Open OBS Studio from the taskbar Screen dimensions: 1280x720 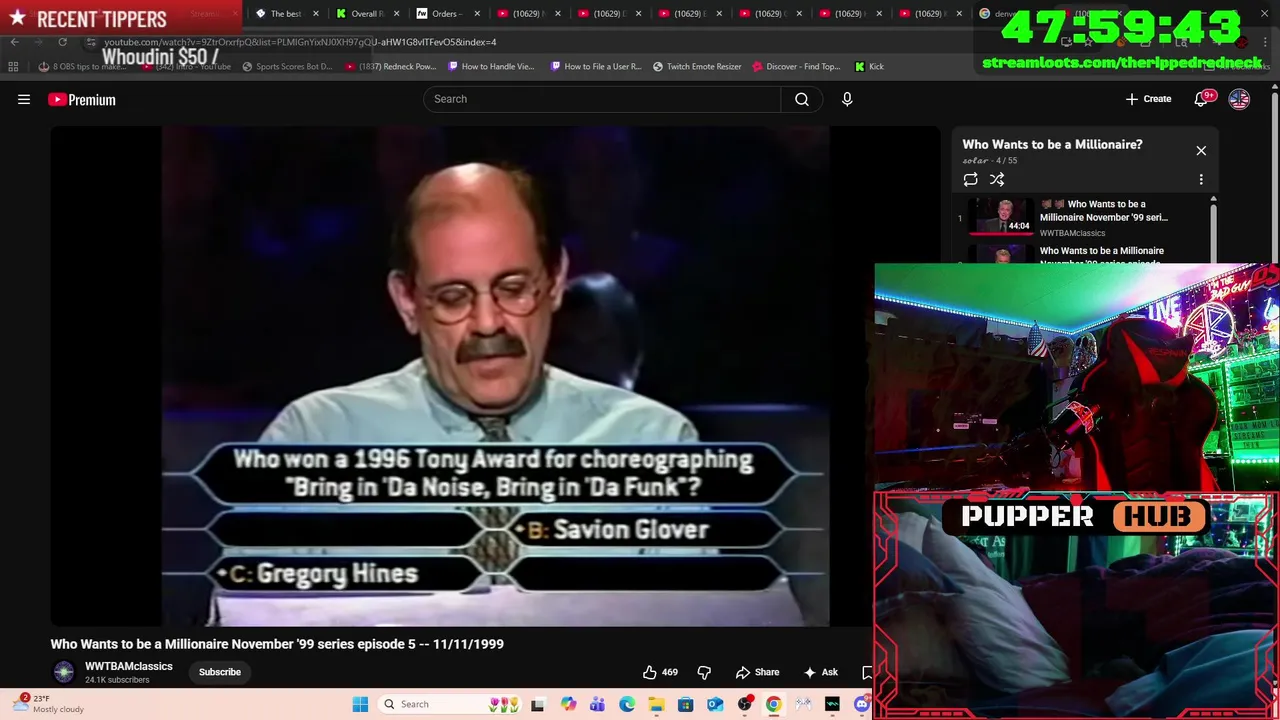tap(745, 704)
